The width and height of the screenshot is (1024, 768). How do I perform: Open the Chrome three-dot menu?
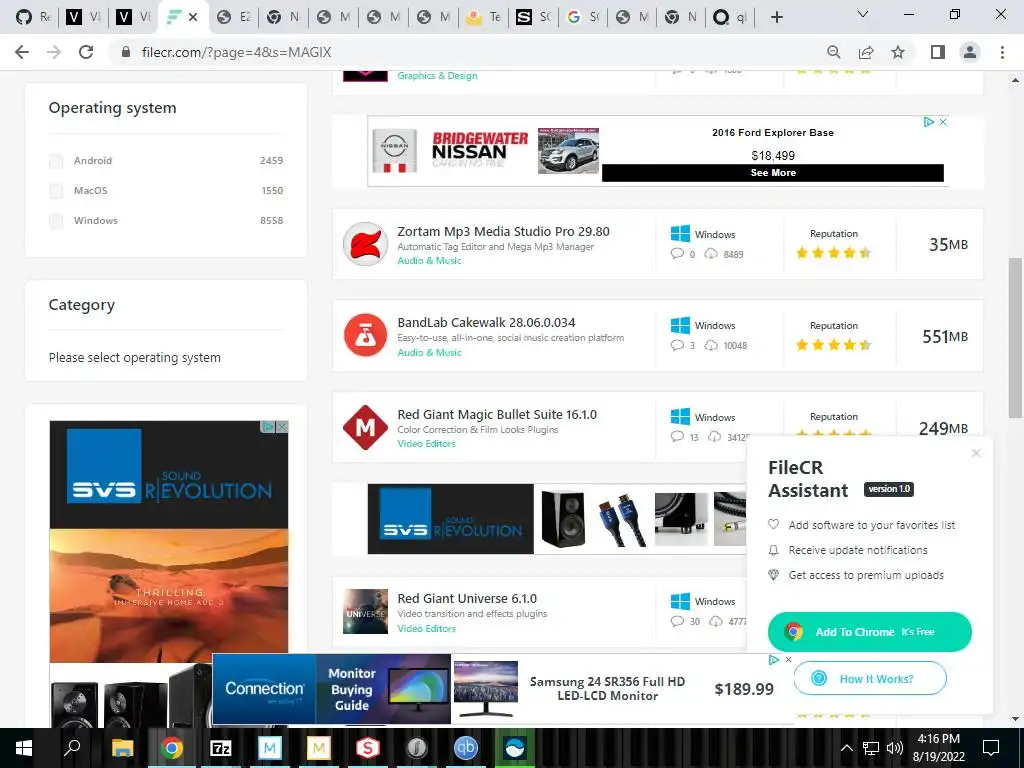[1002, 52]
